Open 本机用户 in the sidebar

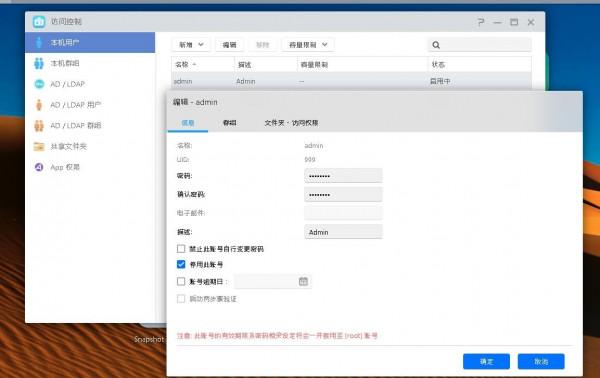90,42
